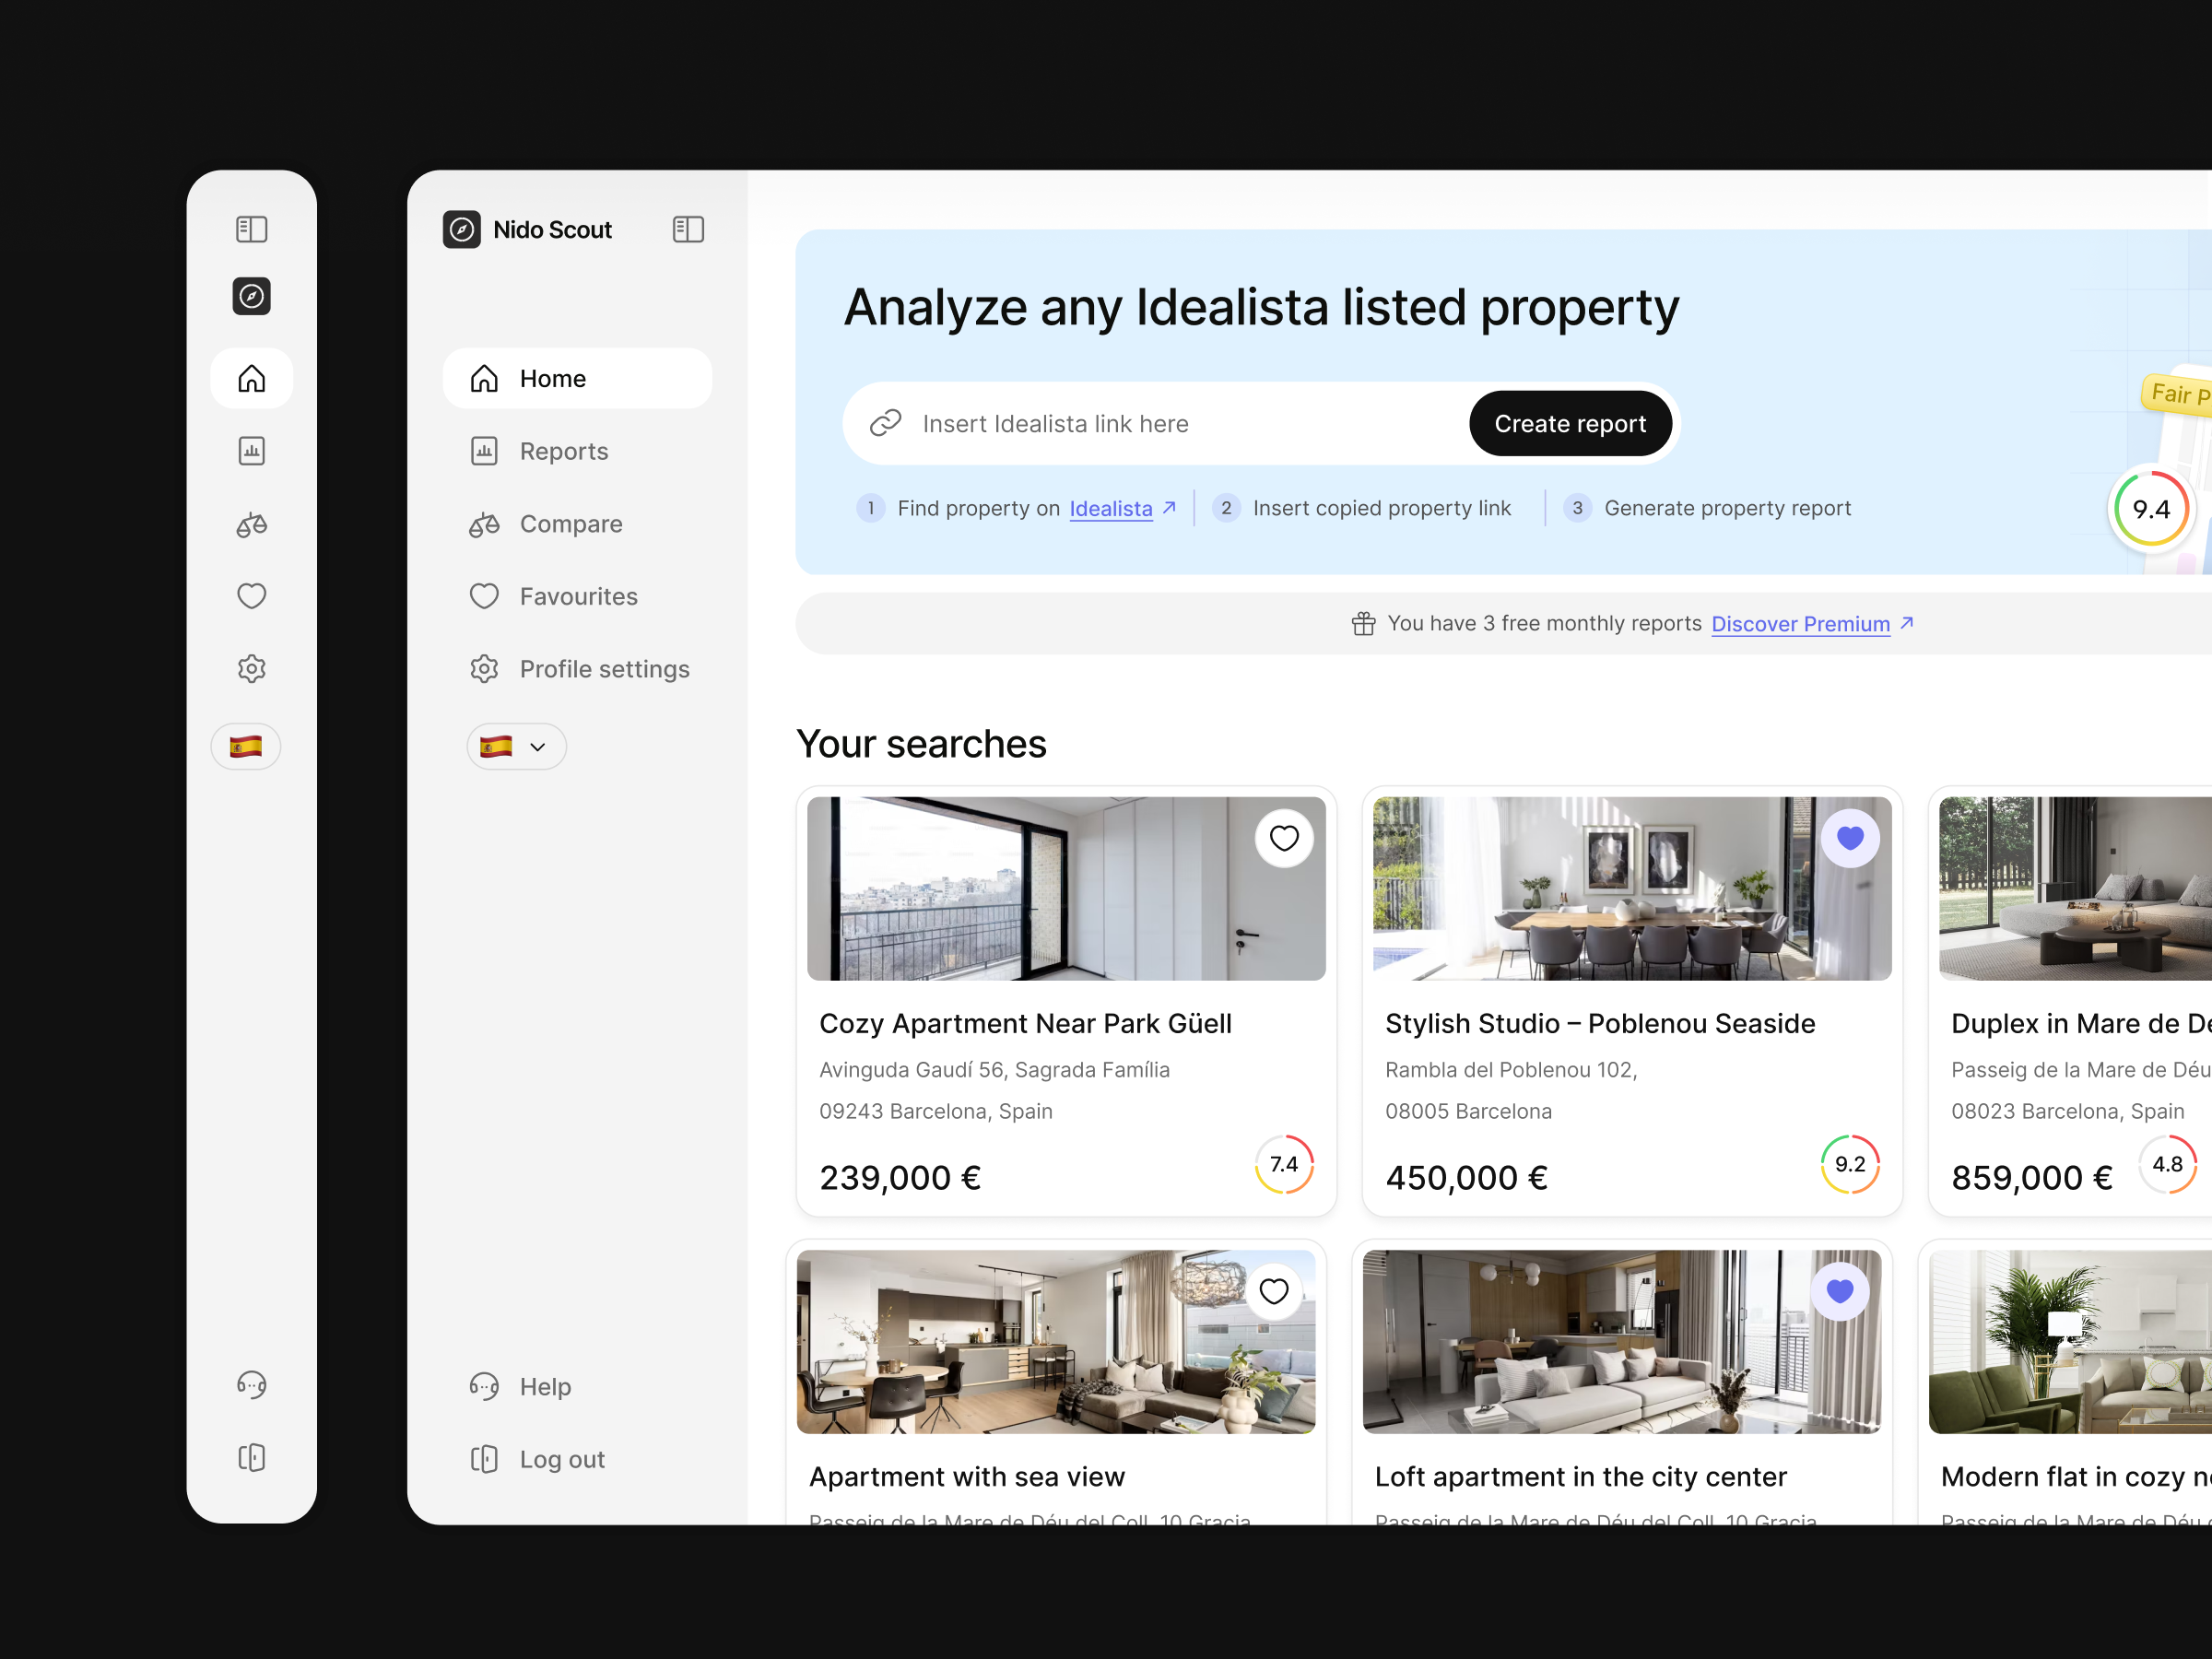
Task: Click the Log out door icon in the icon rail
Action: pyautogui.click(x=251, y=1457)
